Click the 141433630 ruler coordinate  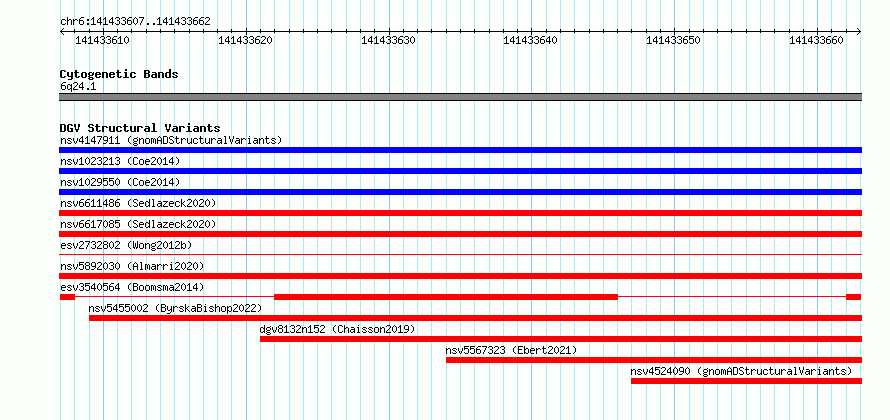click(388, 40)
